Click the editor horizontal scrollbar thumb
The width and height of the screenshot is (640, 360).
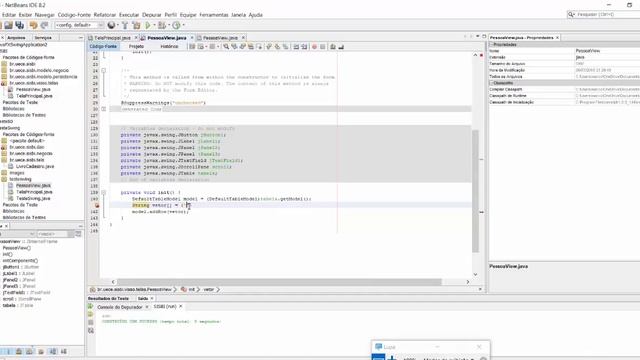[279, 282]
